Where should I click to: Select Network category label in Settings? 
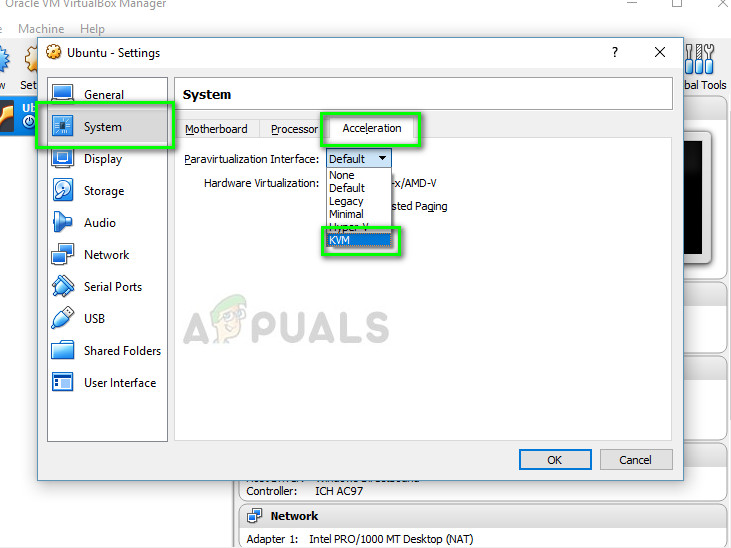click(107, 255)
